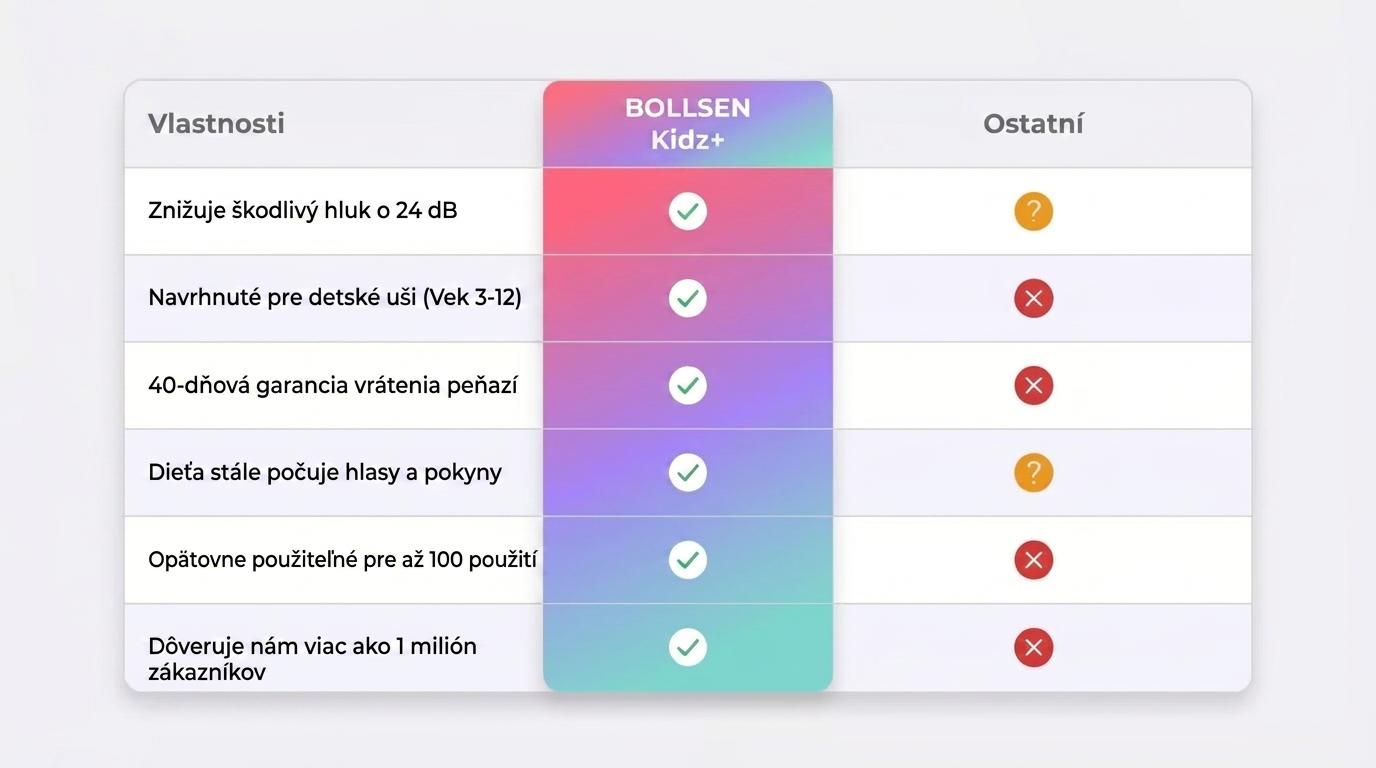1376x768 pixels.
Task: Click 'Dôveruje nám viac ako 1 milión zákazníkov' text
Action: click(312, 658)
